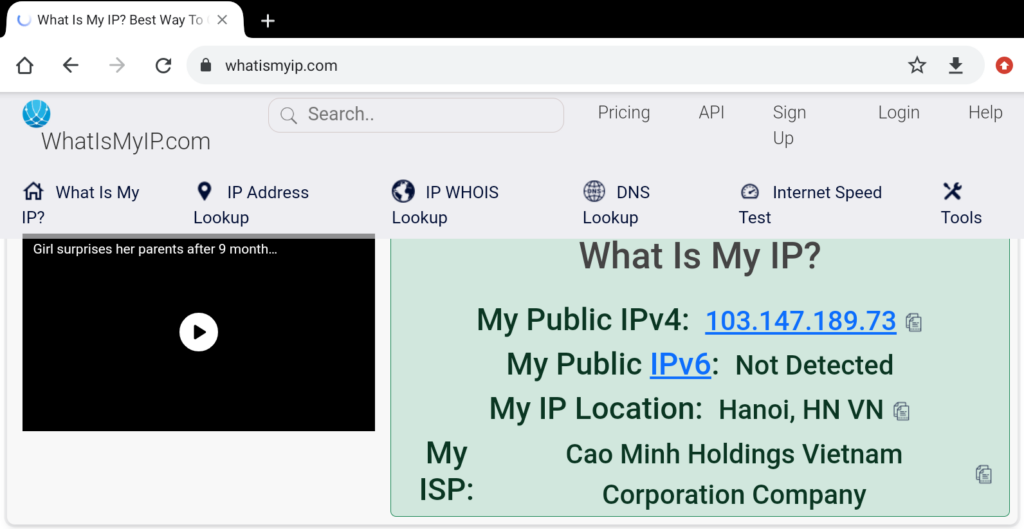Navigate back with the back arrow
Screen dimensions: 1024x529
[71, 65]
